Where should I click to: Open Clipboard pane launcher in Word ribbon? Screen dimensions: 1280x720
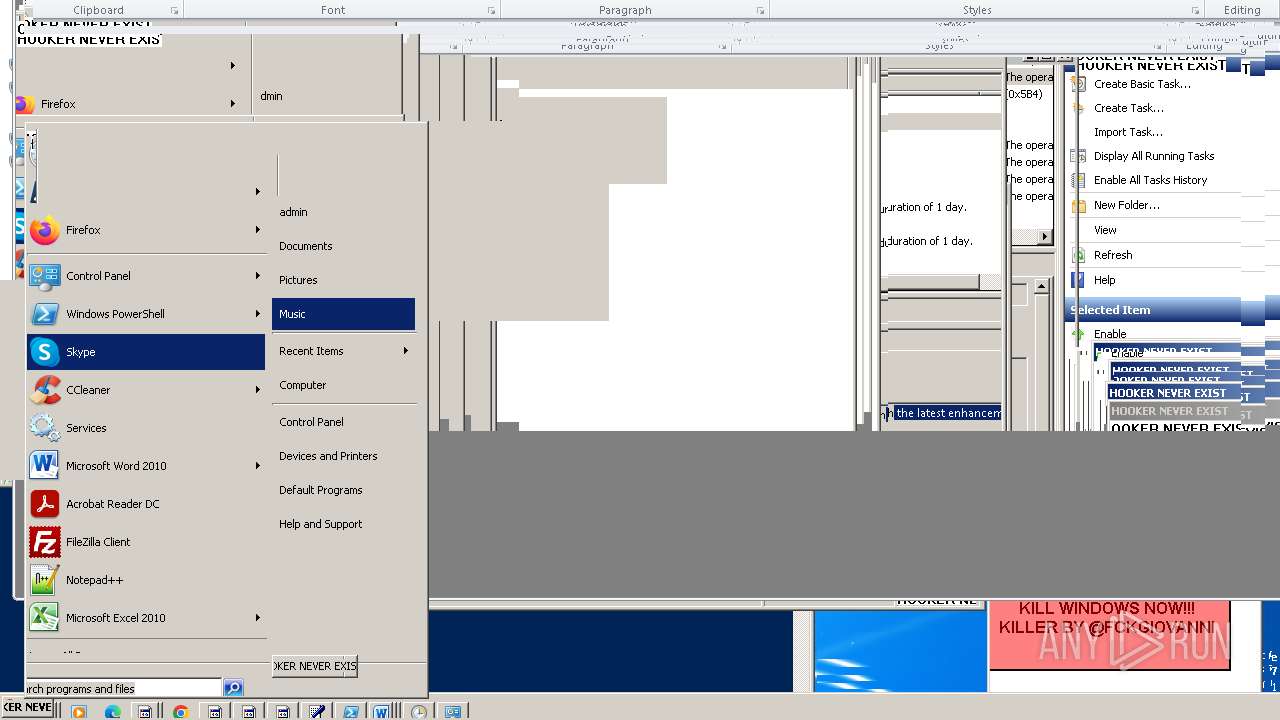pos(174,10)
